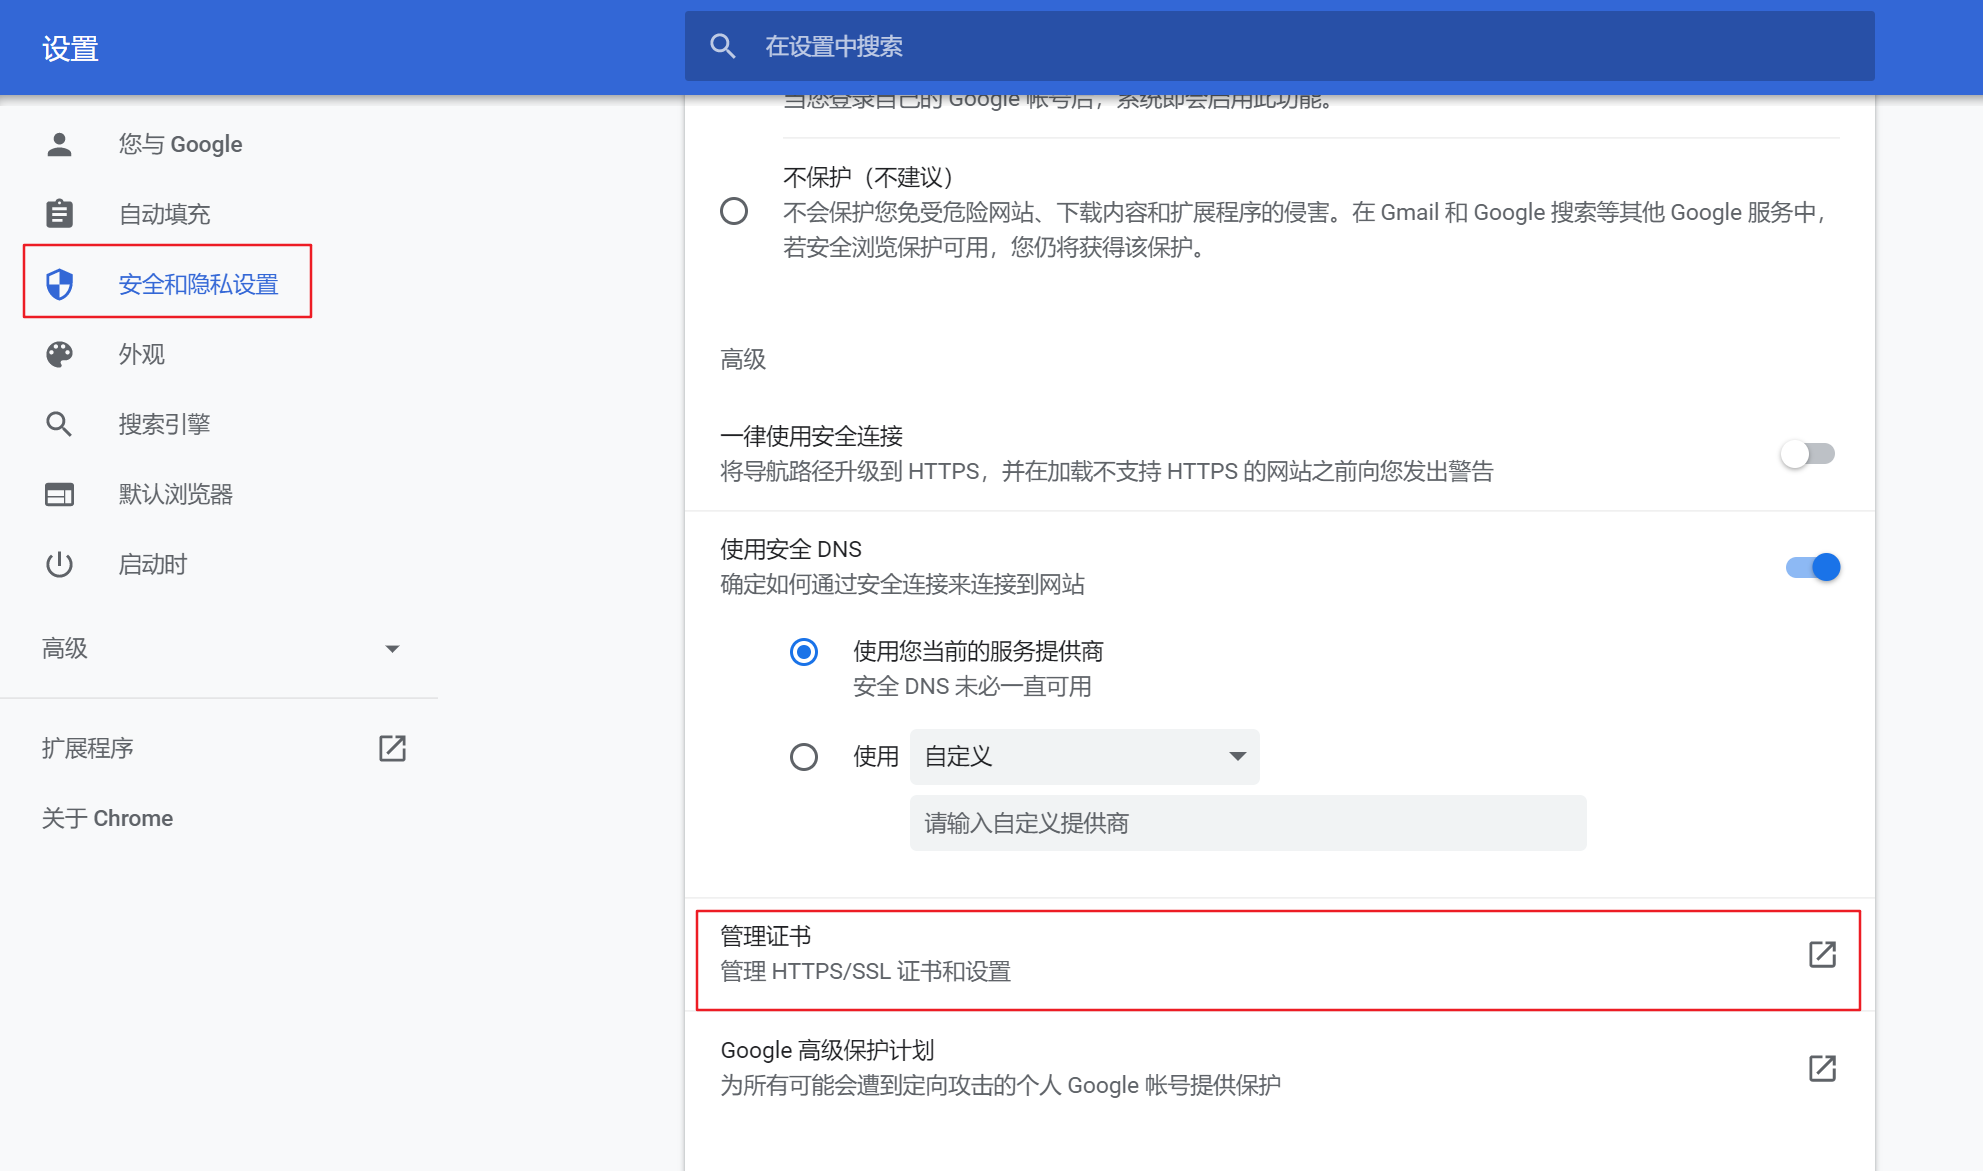
Task: Select the 不保护（不建议）radio button
Action: 735,212
